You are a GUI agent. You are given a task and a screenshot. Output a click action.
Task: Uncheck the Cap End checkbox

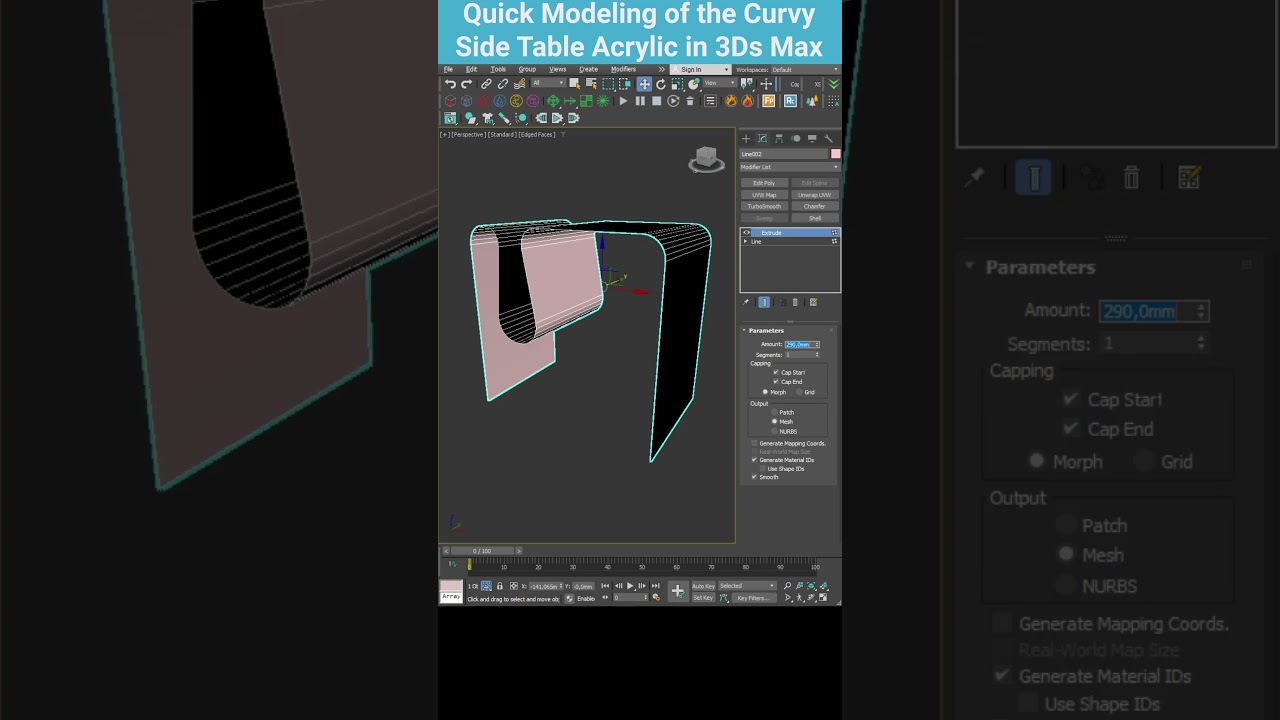click(776, 382)
